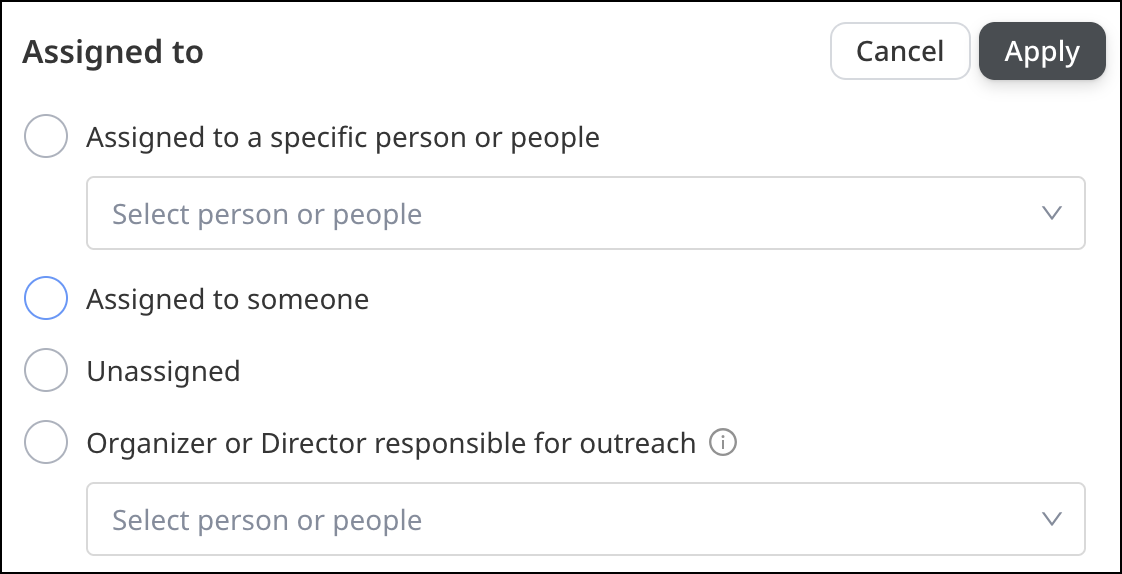Screen dimensions: 1122x574
Task: Click the 'Organizer or Director responsible for outreach' label
Action: tap(391, 443)
